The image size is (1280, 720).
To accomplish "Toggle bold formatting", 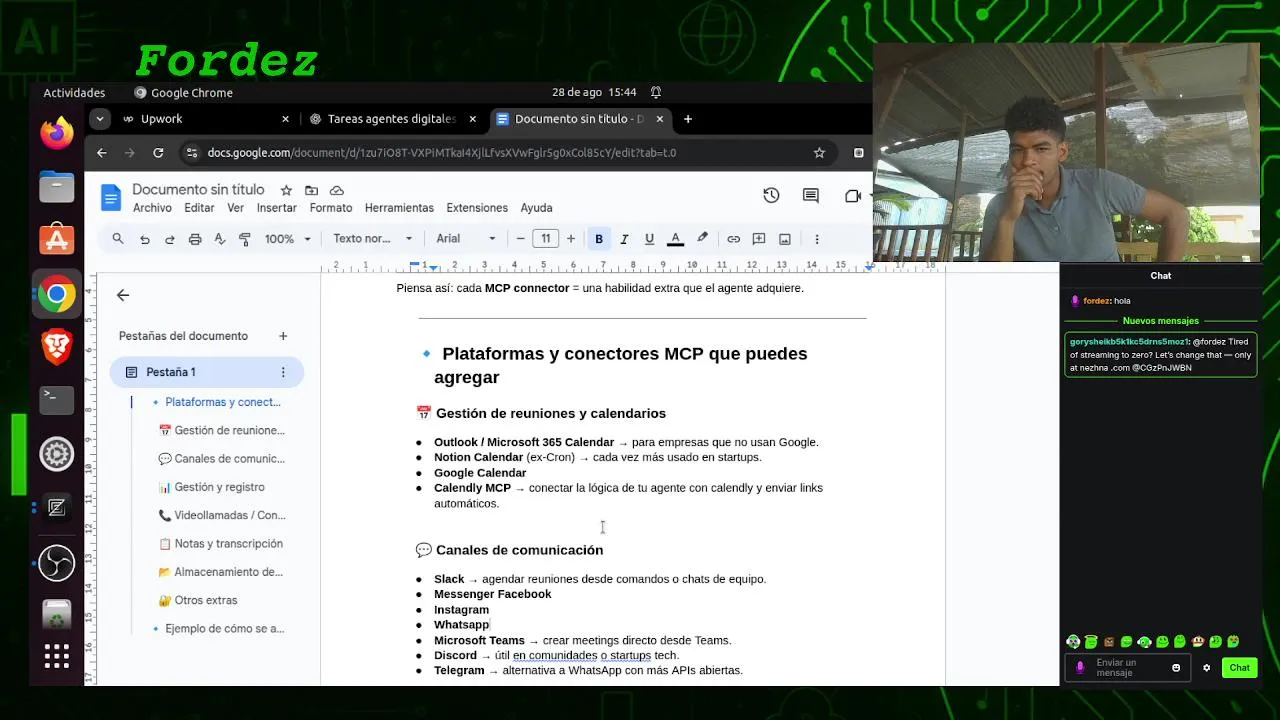I will tap(599, 239).
